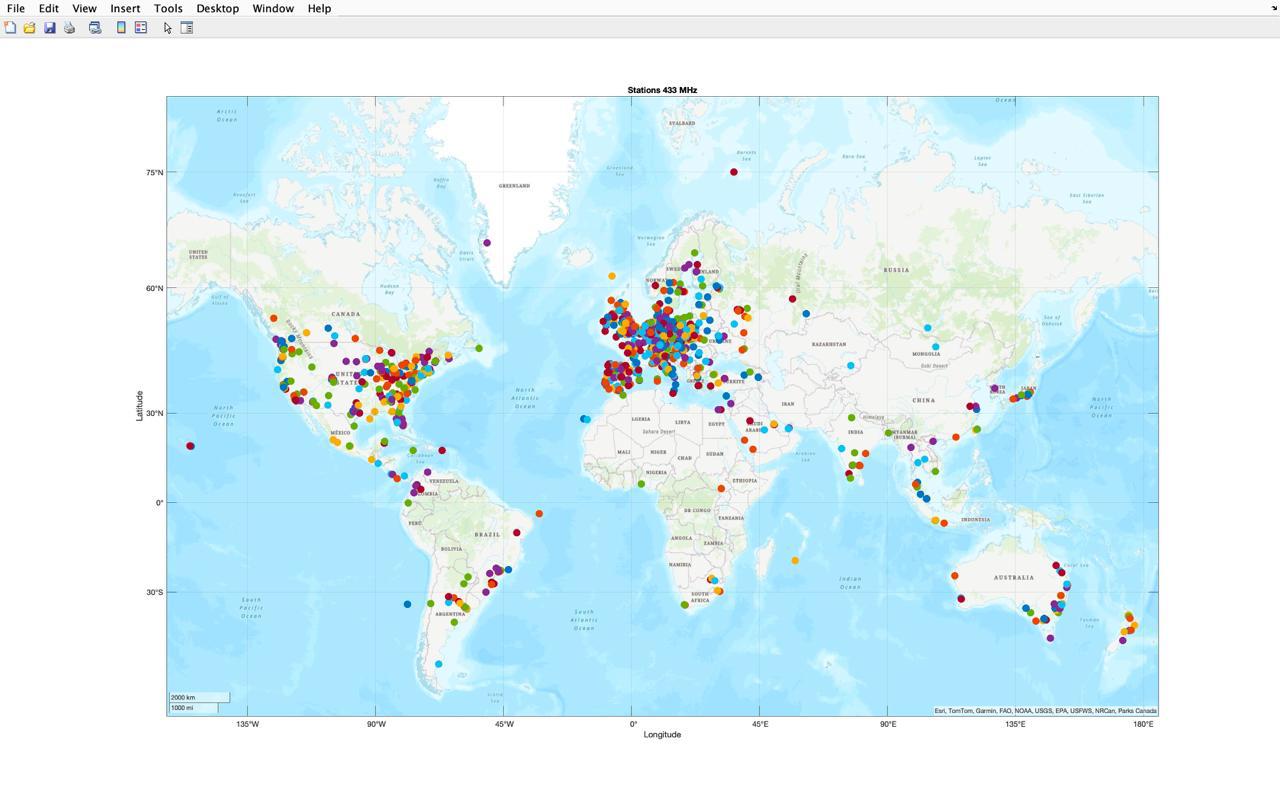Click the "Longitude" axis label
This screenshot has height=800, width=1280.
(x=662, y=734)
